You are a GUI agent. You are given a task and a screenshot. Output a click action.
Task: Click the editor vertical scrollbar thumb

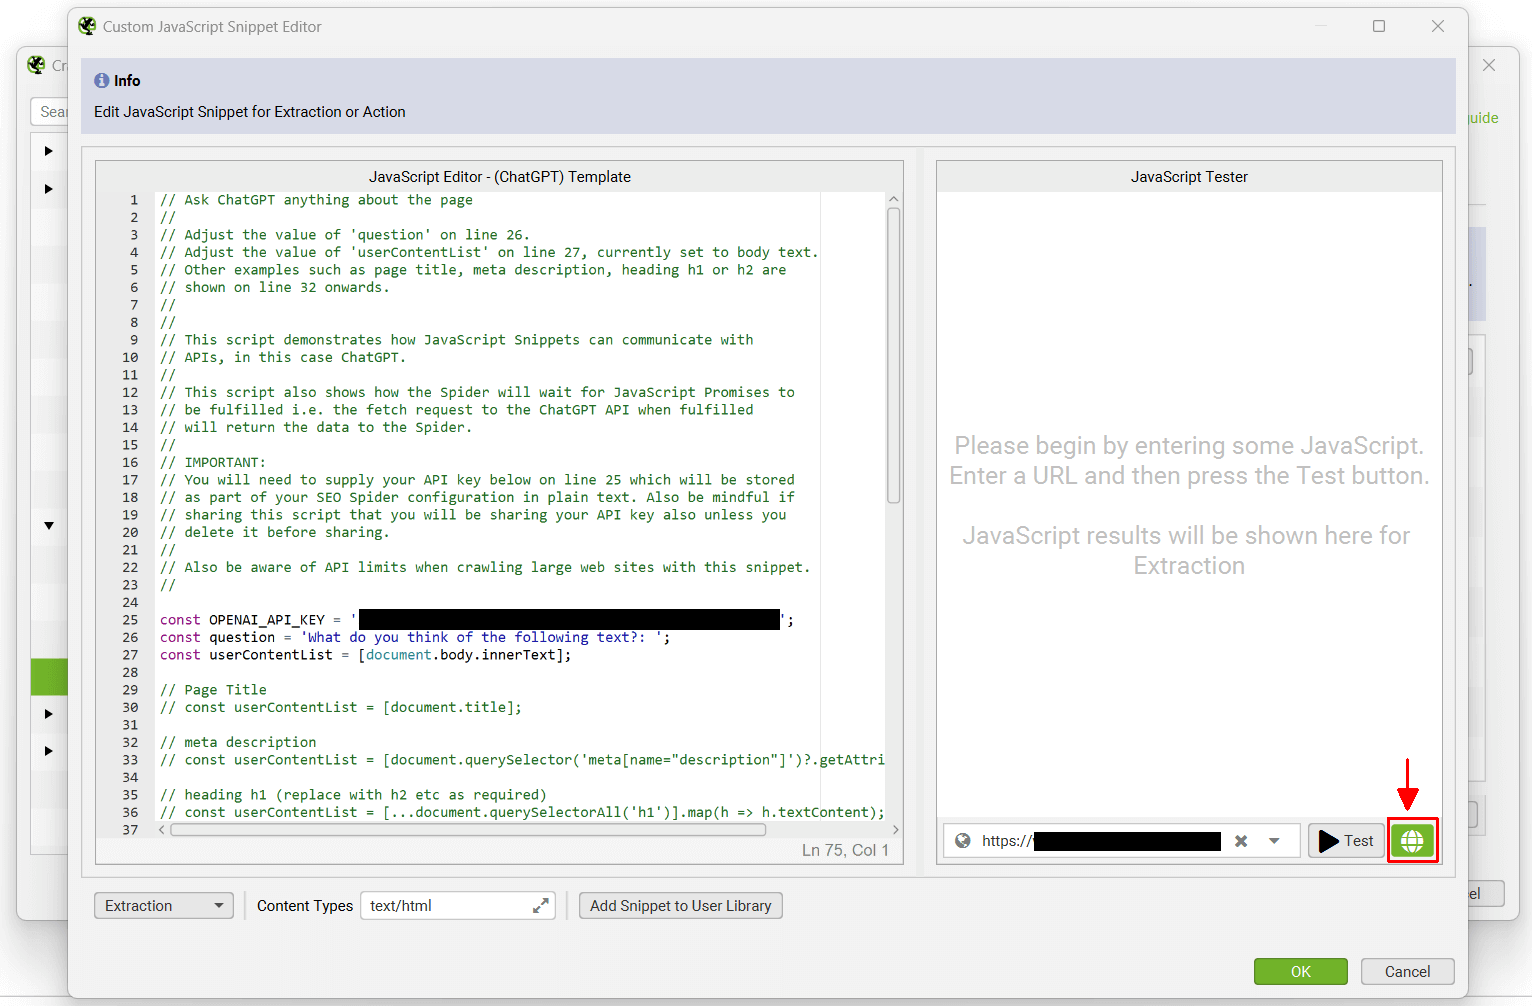click(894, 355)
